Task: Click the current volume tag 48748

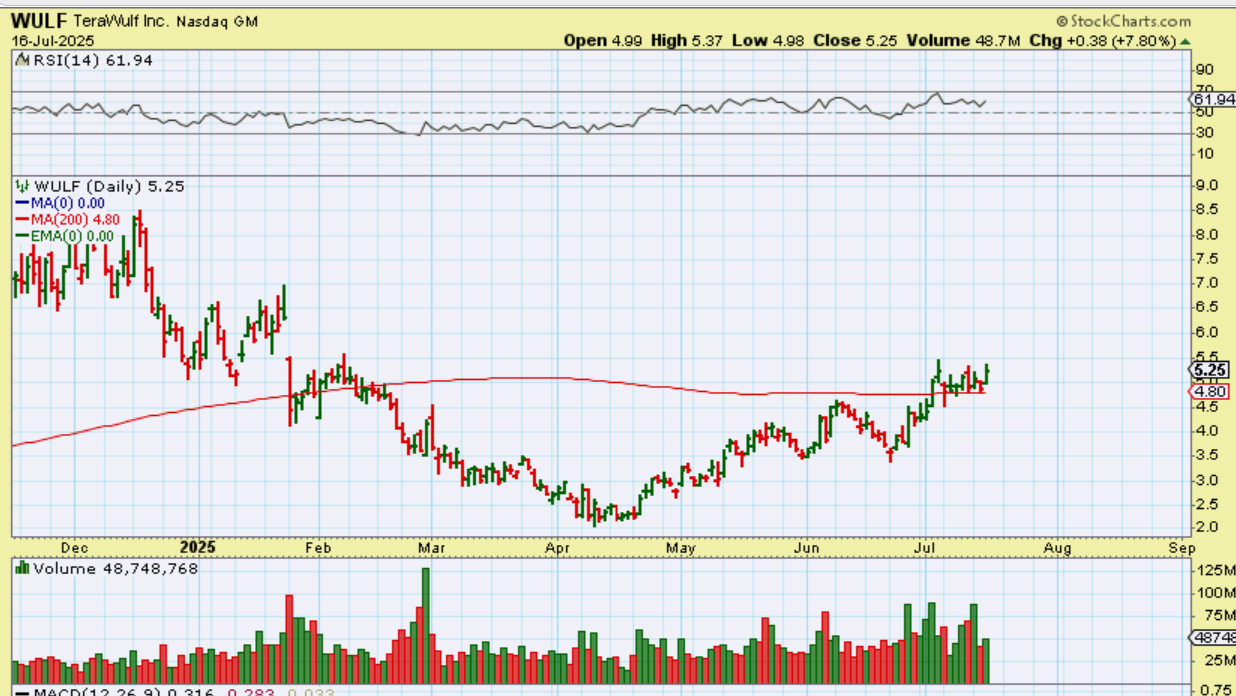Action: click(1213, 637)
